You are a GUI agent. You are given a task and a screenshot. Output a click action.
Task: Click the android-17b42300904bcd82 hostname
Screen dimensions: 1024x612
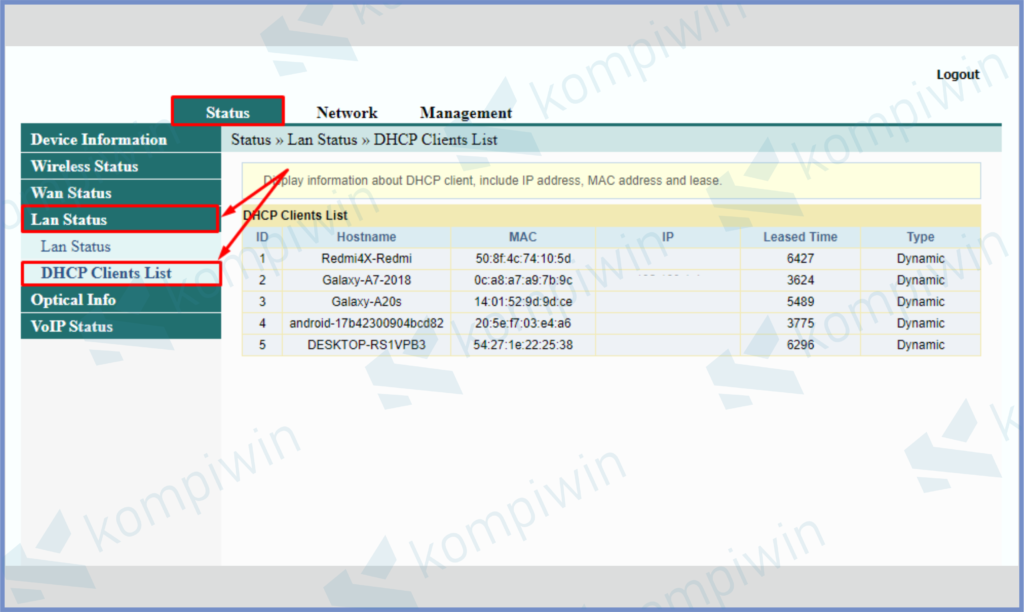pyautogui.click(x=366, y=323)
